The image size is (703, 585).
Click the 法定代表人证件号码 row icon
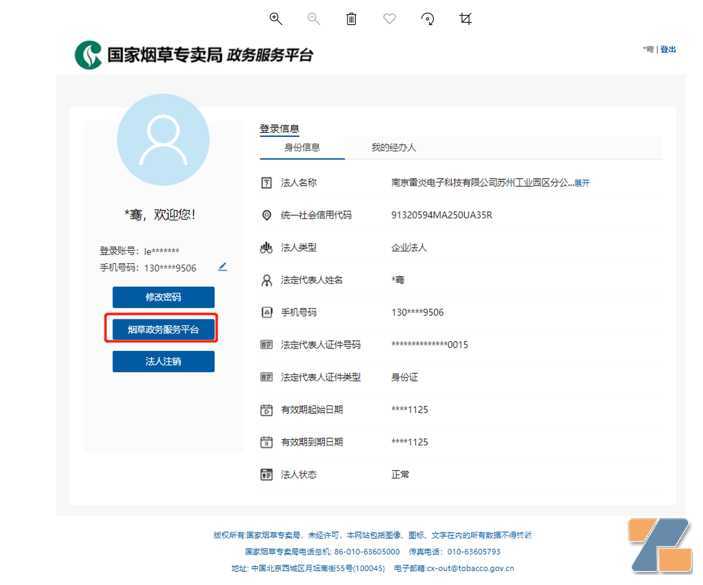tap(266, 345)
